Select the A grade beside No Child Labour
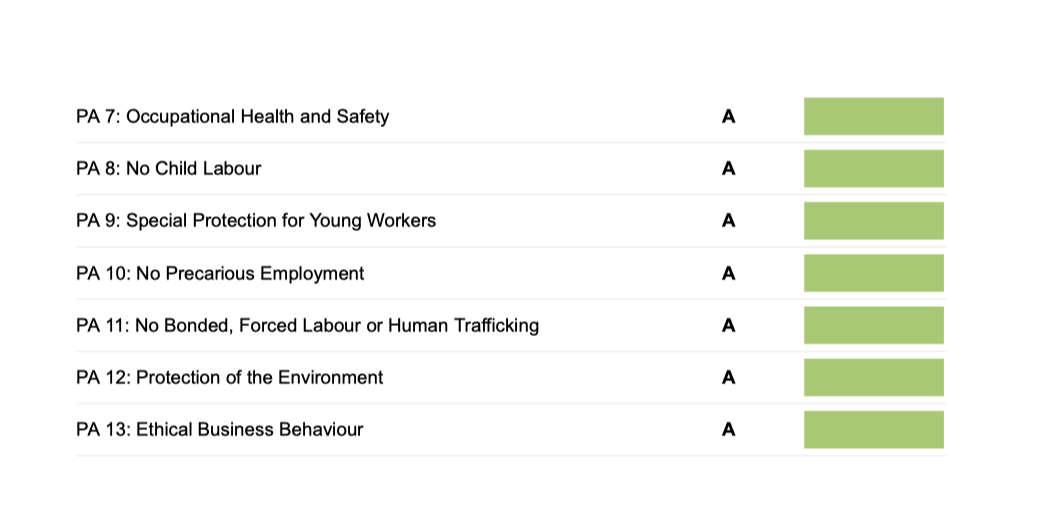 [728, 168]
